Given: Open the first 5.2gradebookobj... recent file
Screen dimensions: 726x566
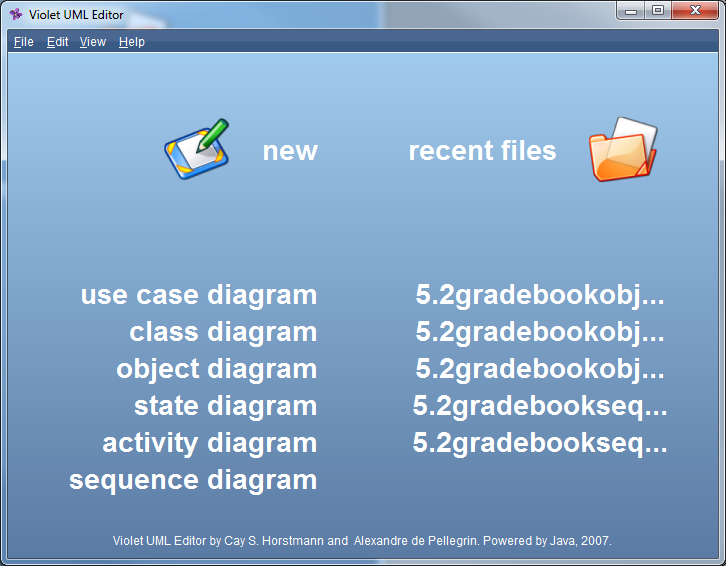Looking at the screenshot, I should [x=540, y=295].
